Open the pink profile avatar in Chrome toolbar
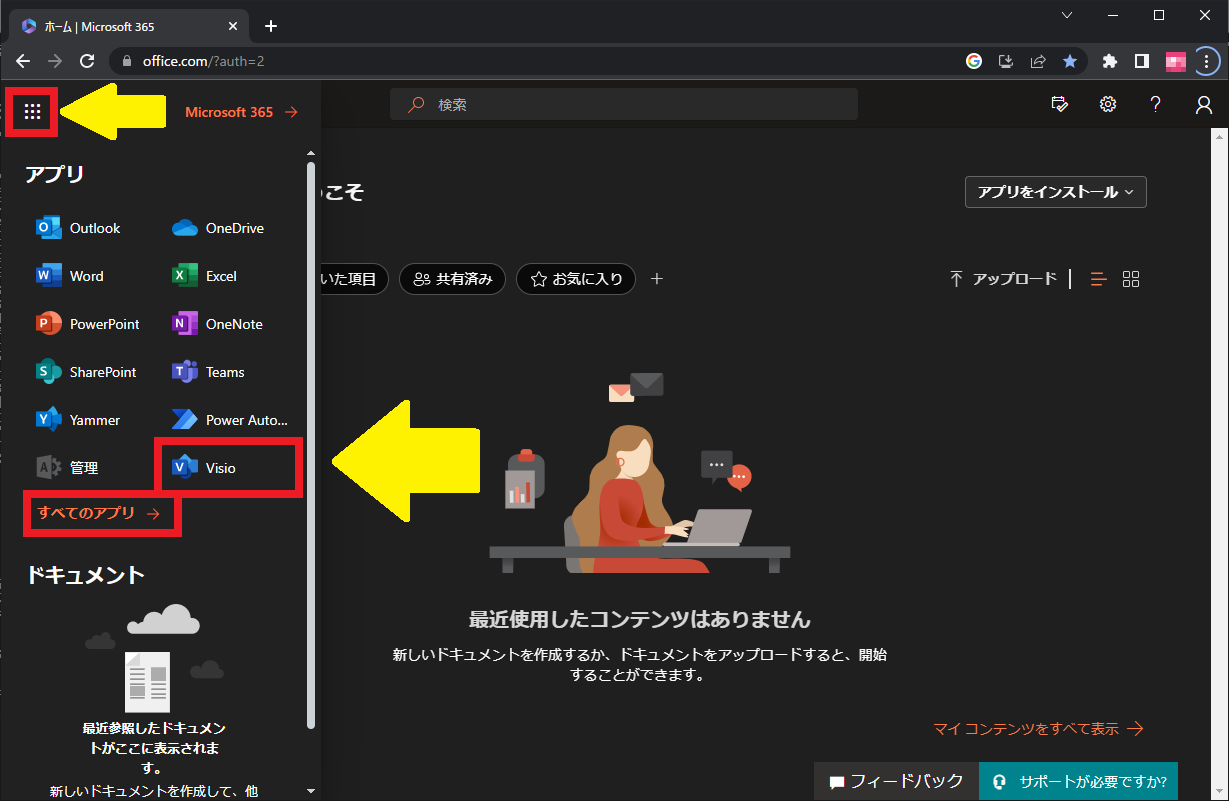The width and height of the screenshot is (1229, 801). 1175,61
